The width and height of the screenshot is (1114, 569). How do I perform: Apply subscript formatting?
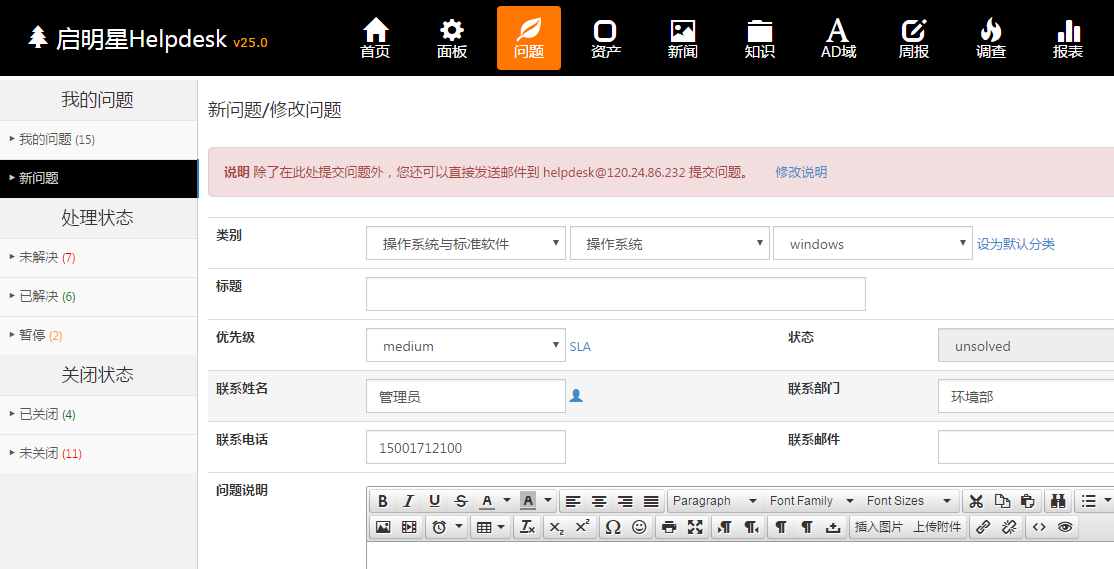(557, 527)
